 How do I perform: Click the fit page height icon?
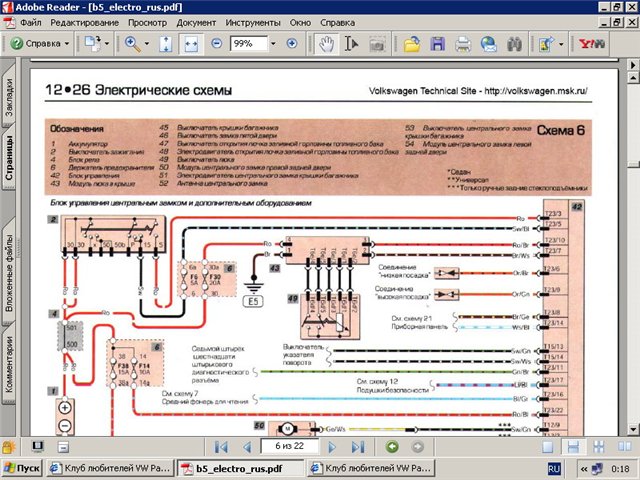point(165,44)
